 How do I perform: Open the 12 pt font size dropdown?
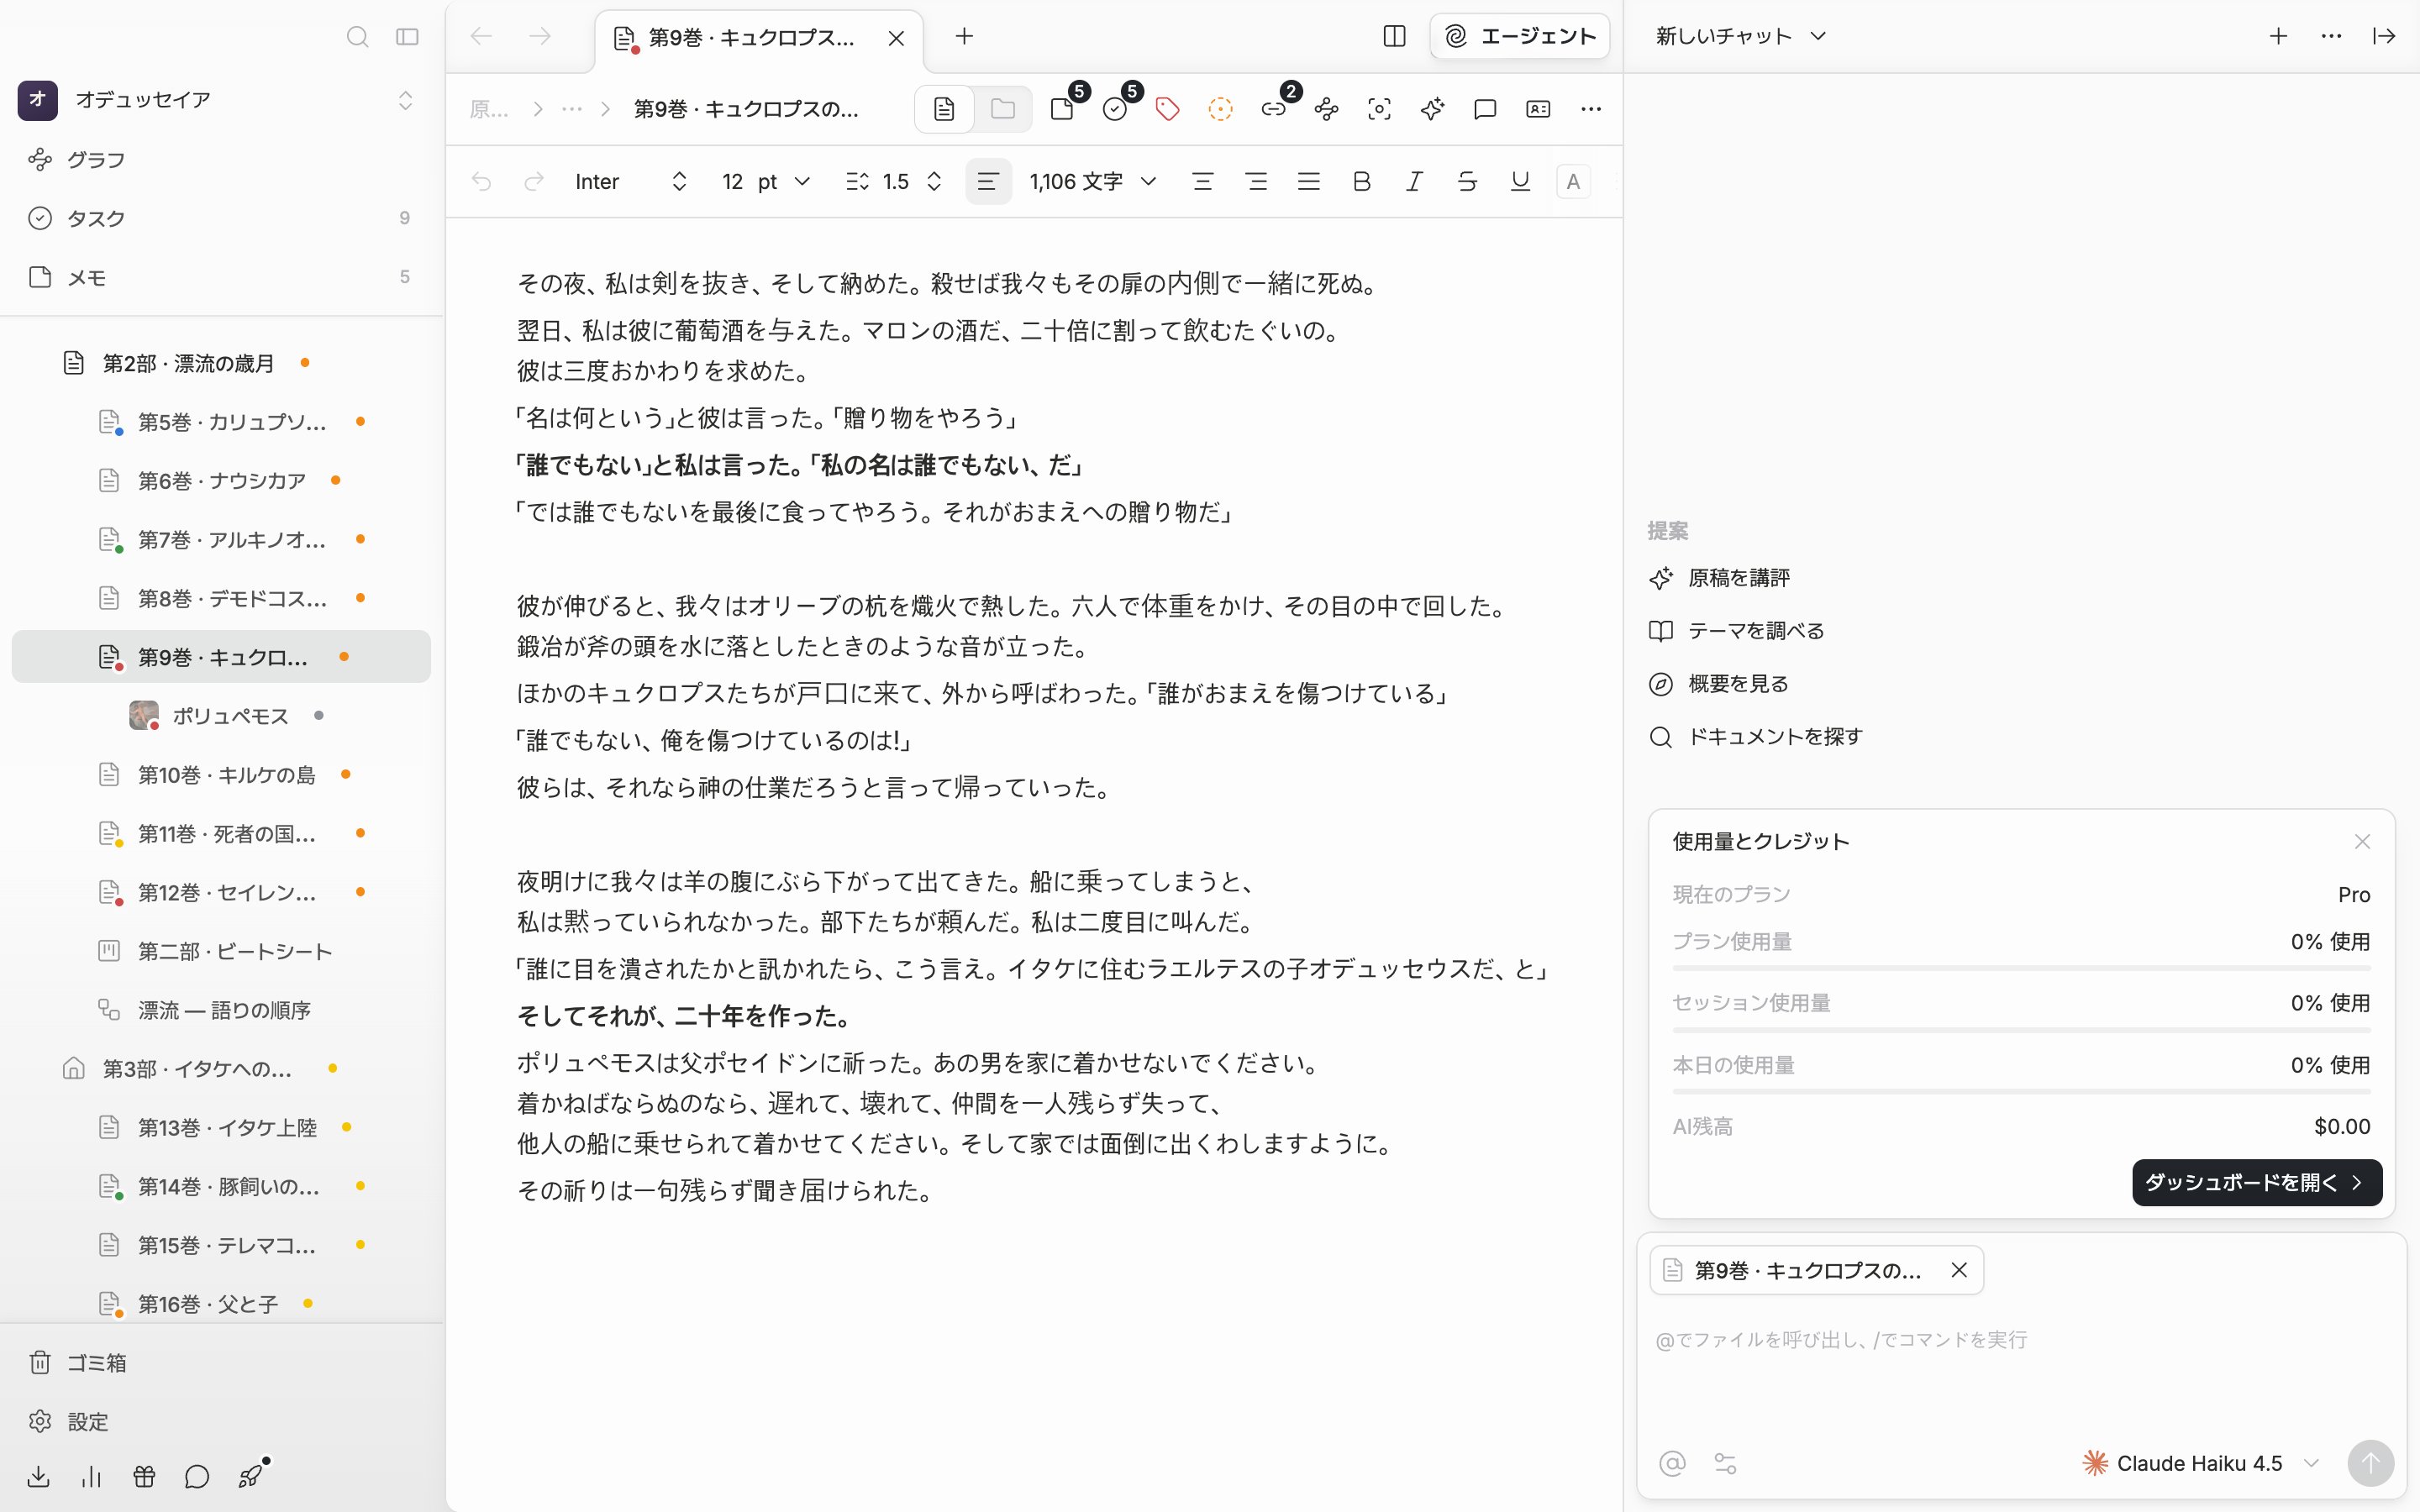(x=765, y=182)
